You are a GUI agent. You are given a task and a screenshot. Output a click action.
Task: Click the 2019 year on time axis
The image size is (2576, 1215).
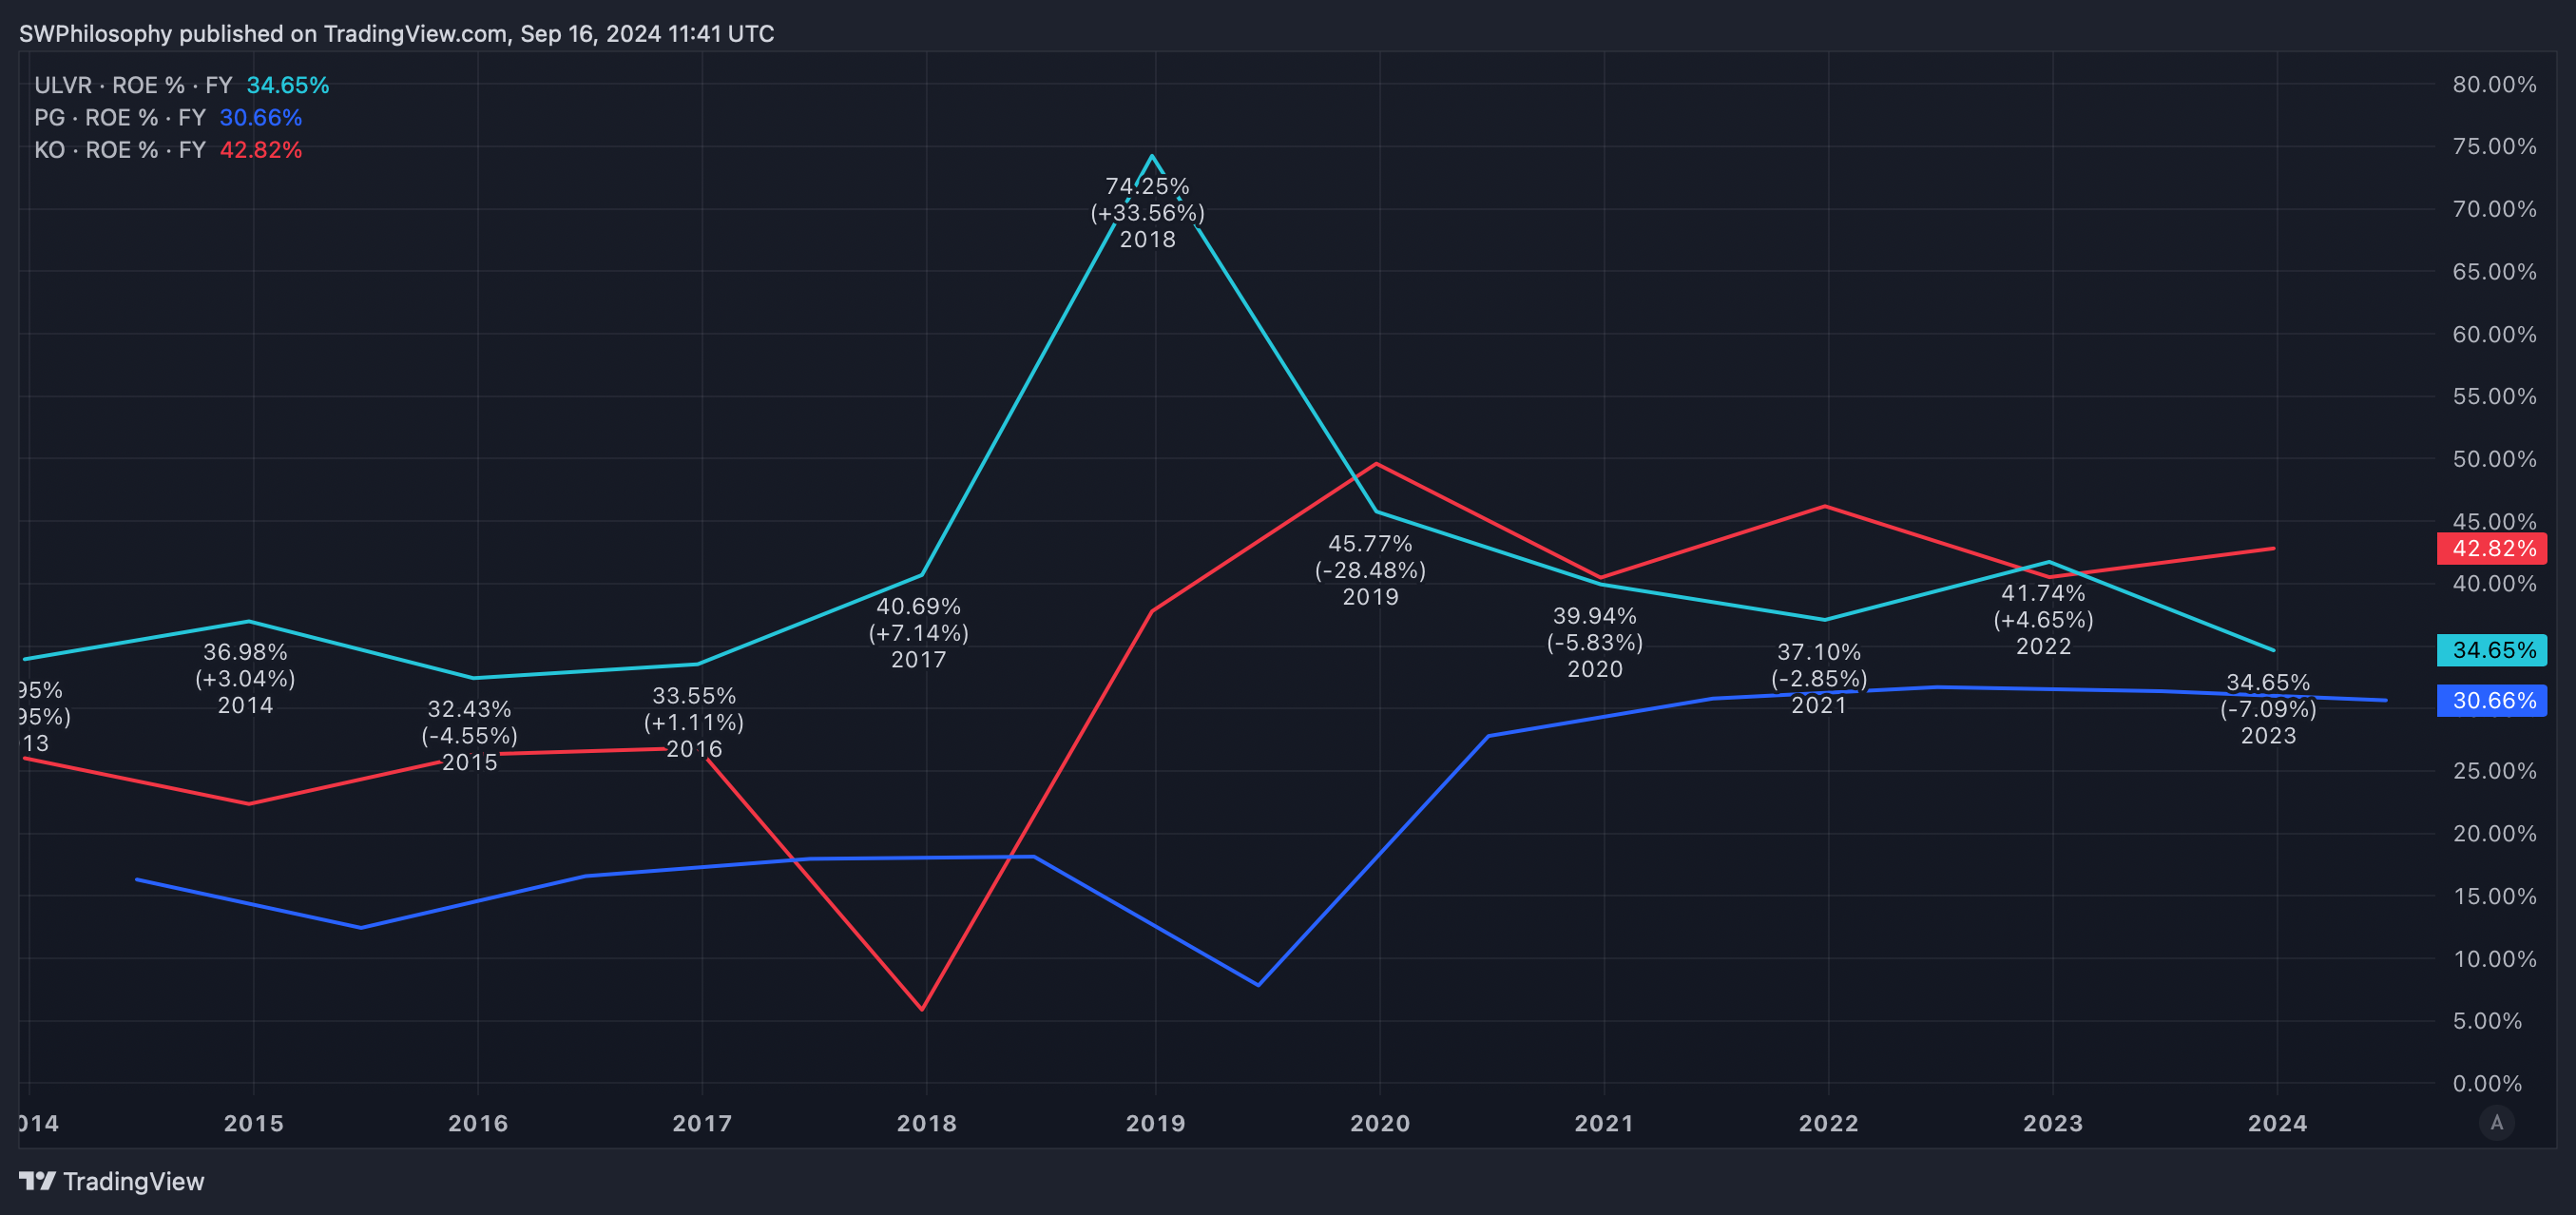[1155, 1123]
